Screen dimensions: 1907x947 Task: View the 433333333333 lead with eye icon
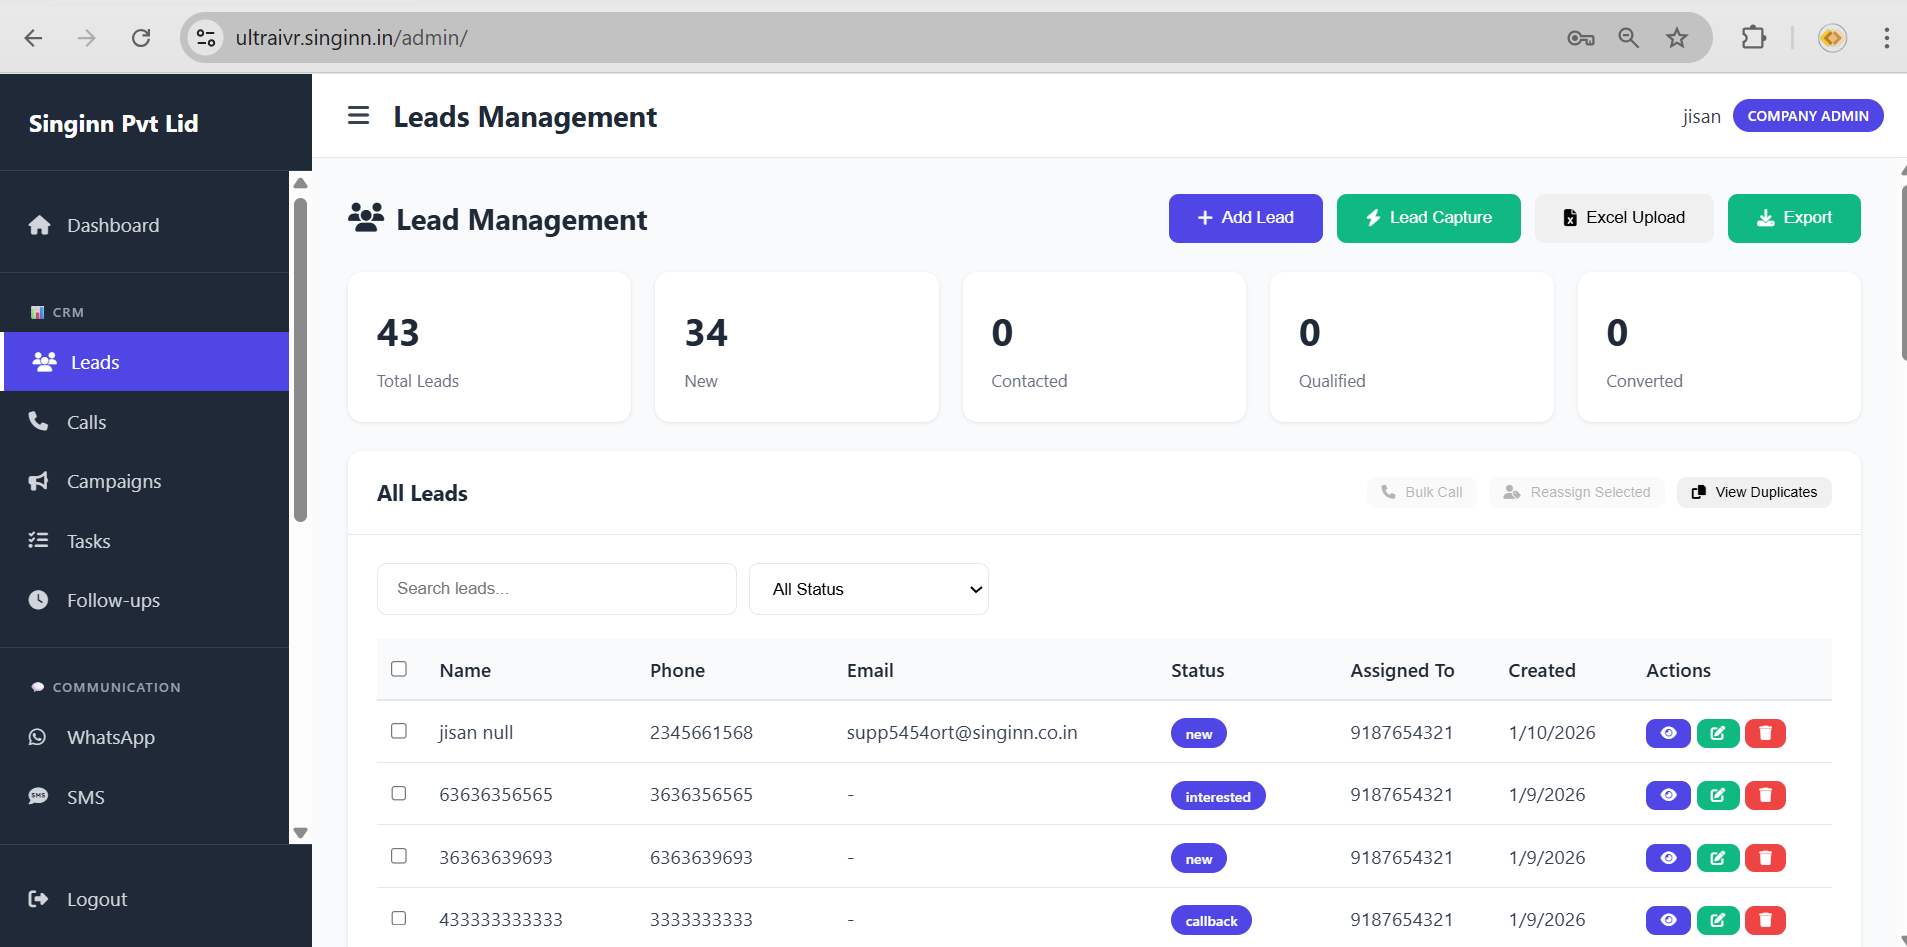(1667, 920)
